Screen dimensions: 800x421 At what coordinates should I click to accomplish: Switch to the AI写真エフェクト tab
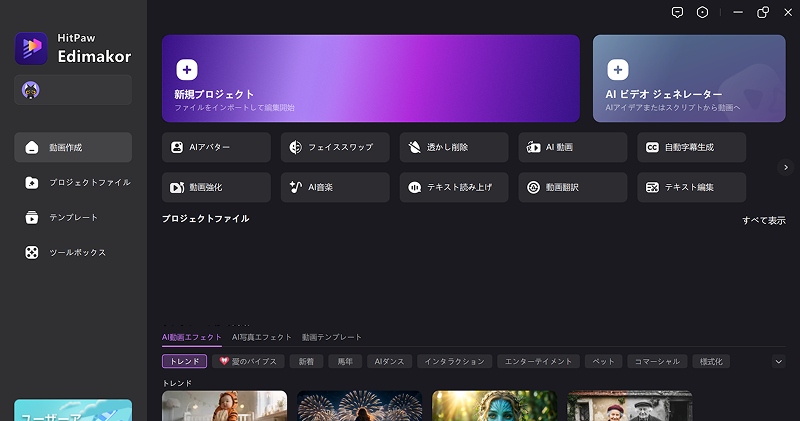click(262, 337)
